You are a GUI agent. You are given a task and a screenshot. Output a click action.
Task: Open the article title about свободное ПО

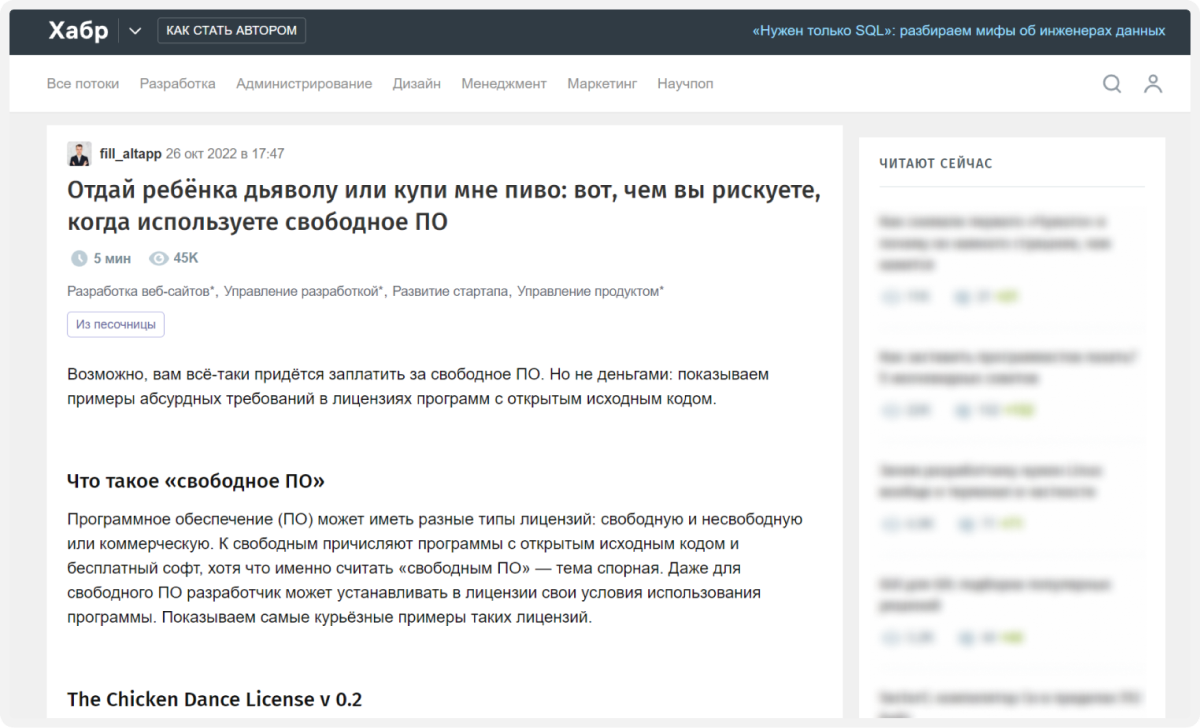444,206
